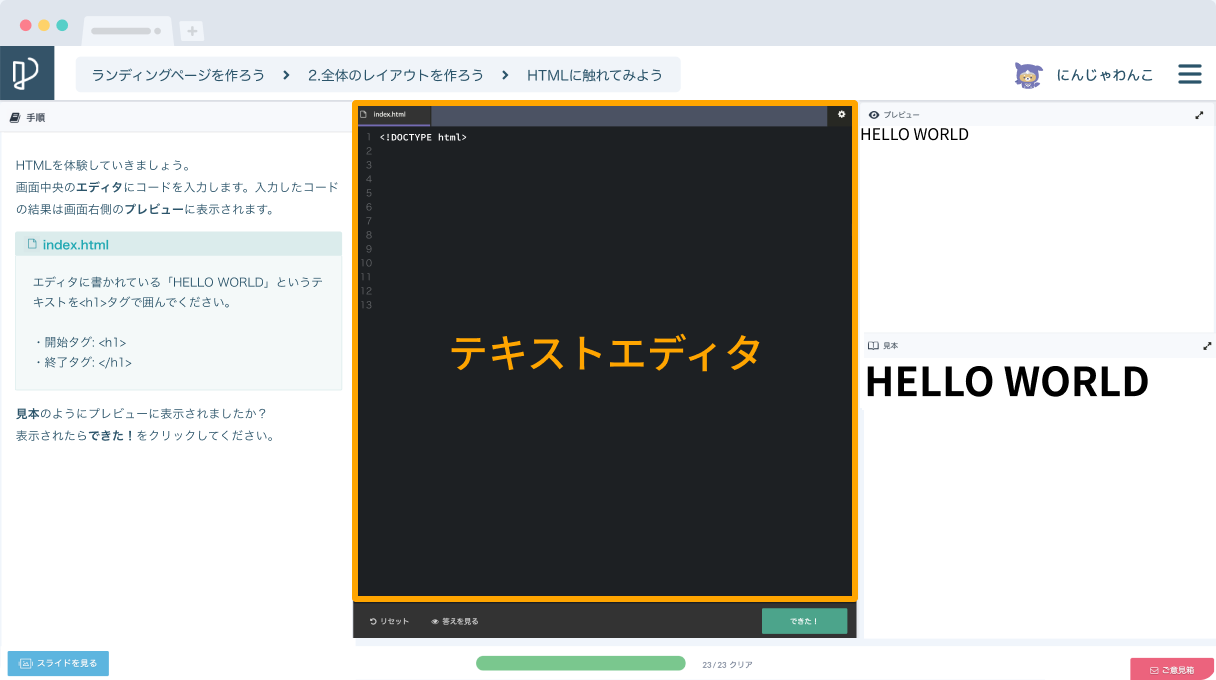This screenshot has width=1216, height=680.
Task: Expand the 見本 sample panel
Action: click(x=1207, y=346)
